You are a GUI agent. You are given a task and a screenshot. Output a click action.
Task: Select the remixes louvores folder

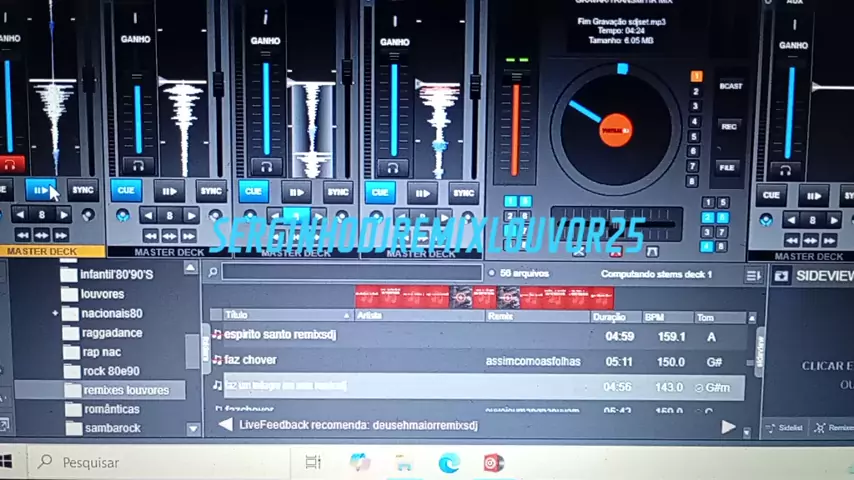click(126, 390)
